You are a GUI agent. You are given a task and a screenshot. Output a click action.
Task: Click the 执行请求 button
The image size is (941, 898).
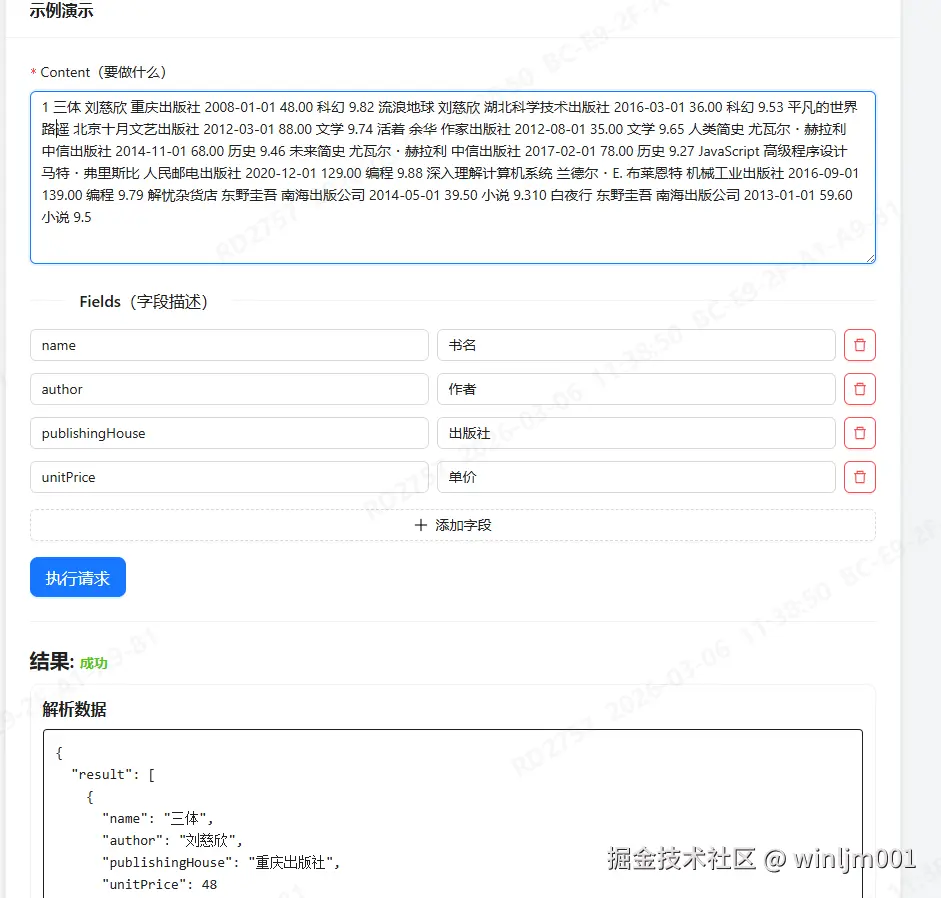pos(78,577)
